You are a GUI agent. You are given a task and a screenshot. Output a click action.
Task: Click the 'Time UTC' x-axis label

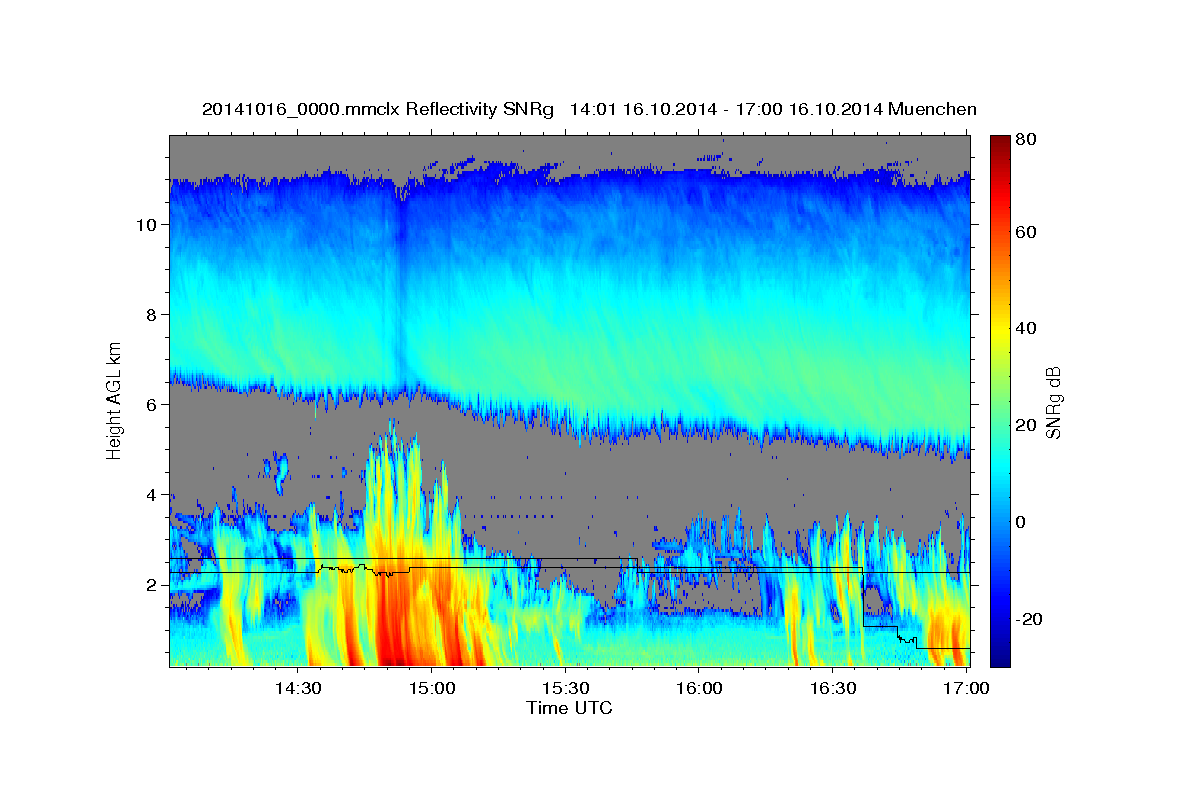[x=569, y=708]
